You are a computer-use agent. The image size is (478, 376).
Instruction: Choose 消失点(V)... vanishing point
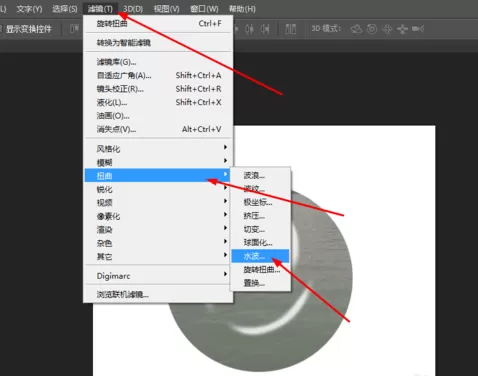coord(158,129)
